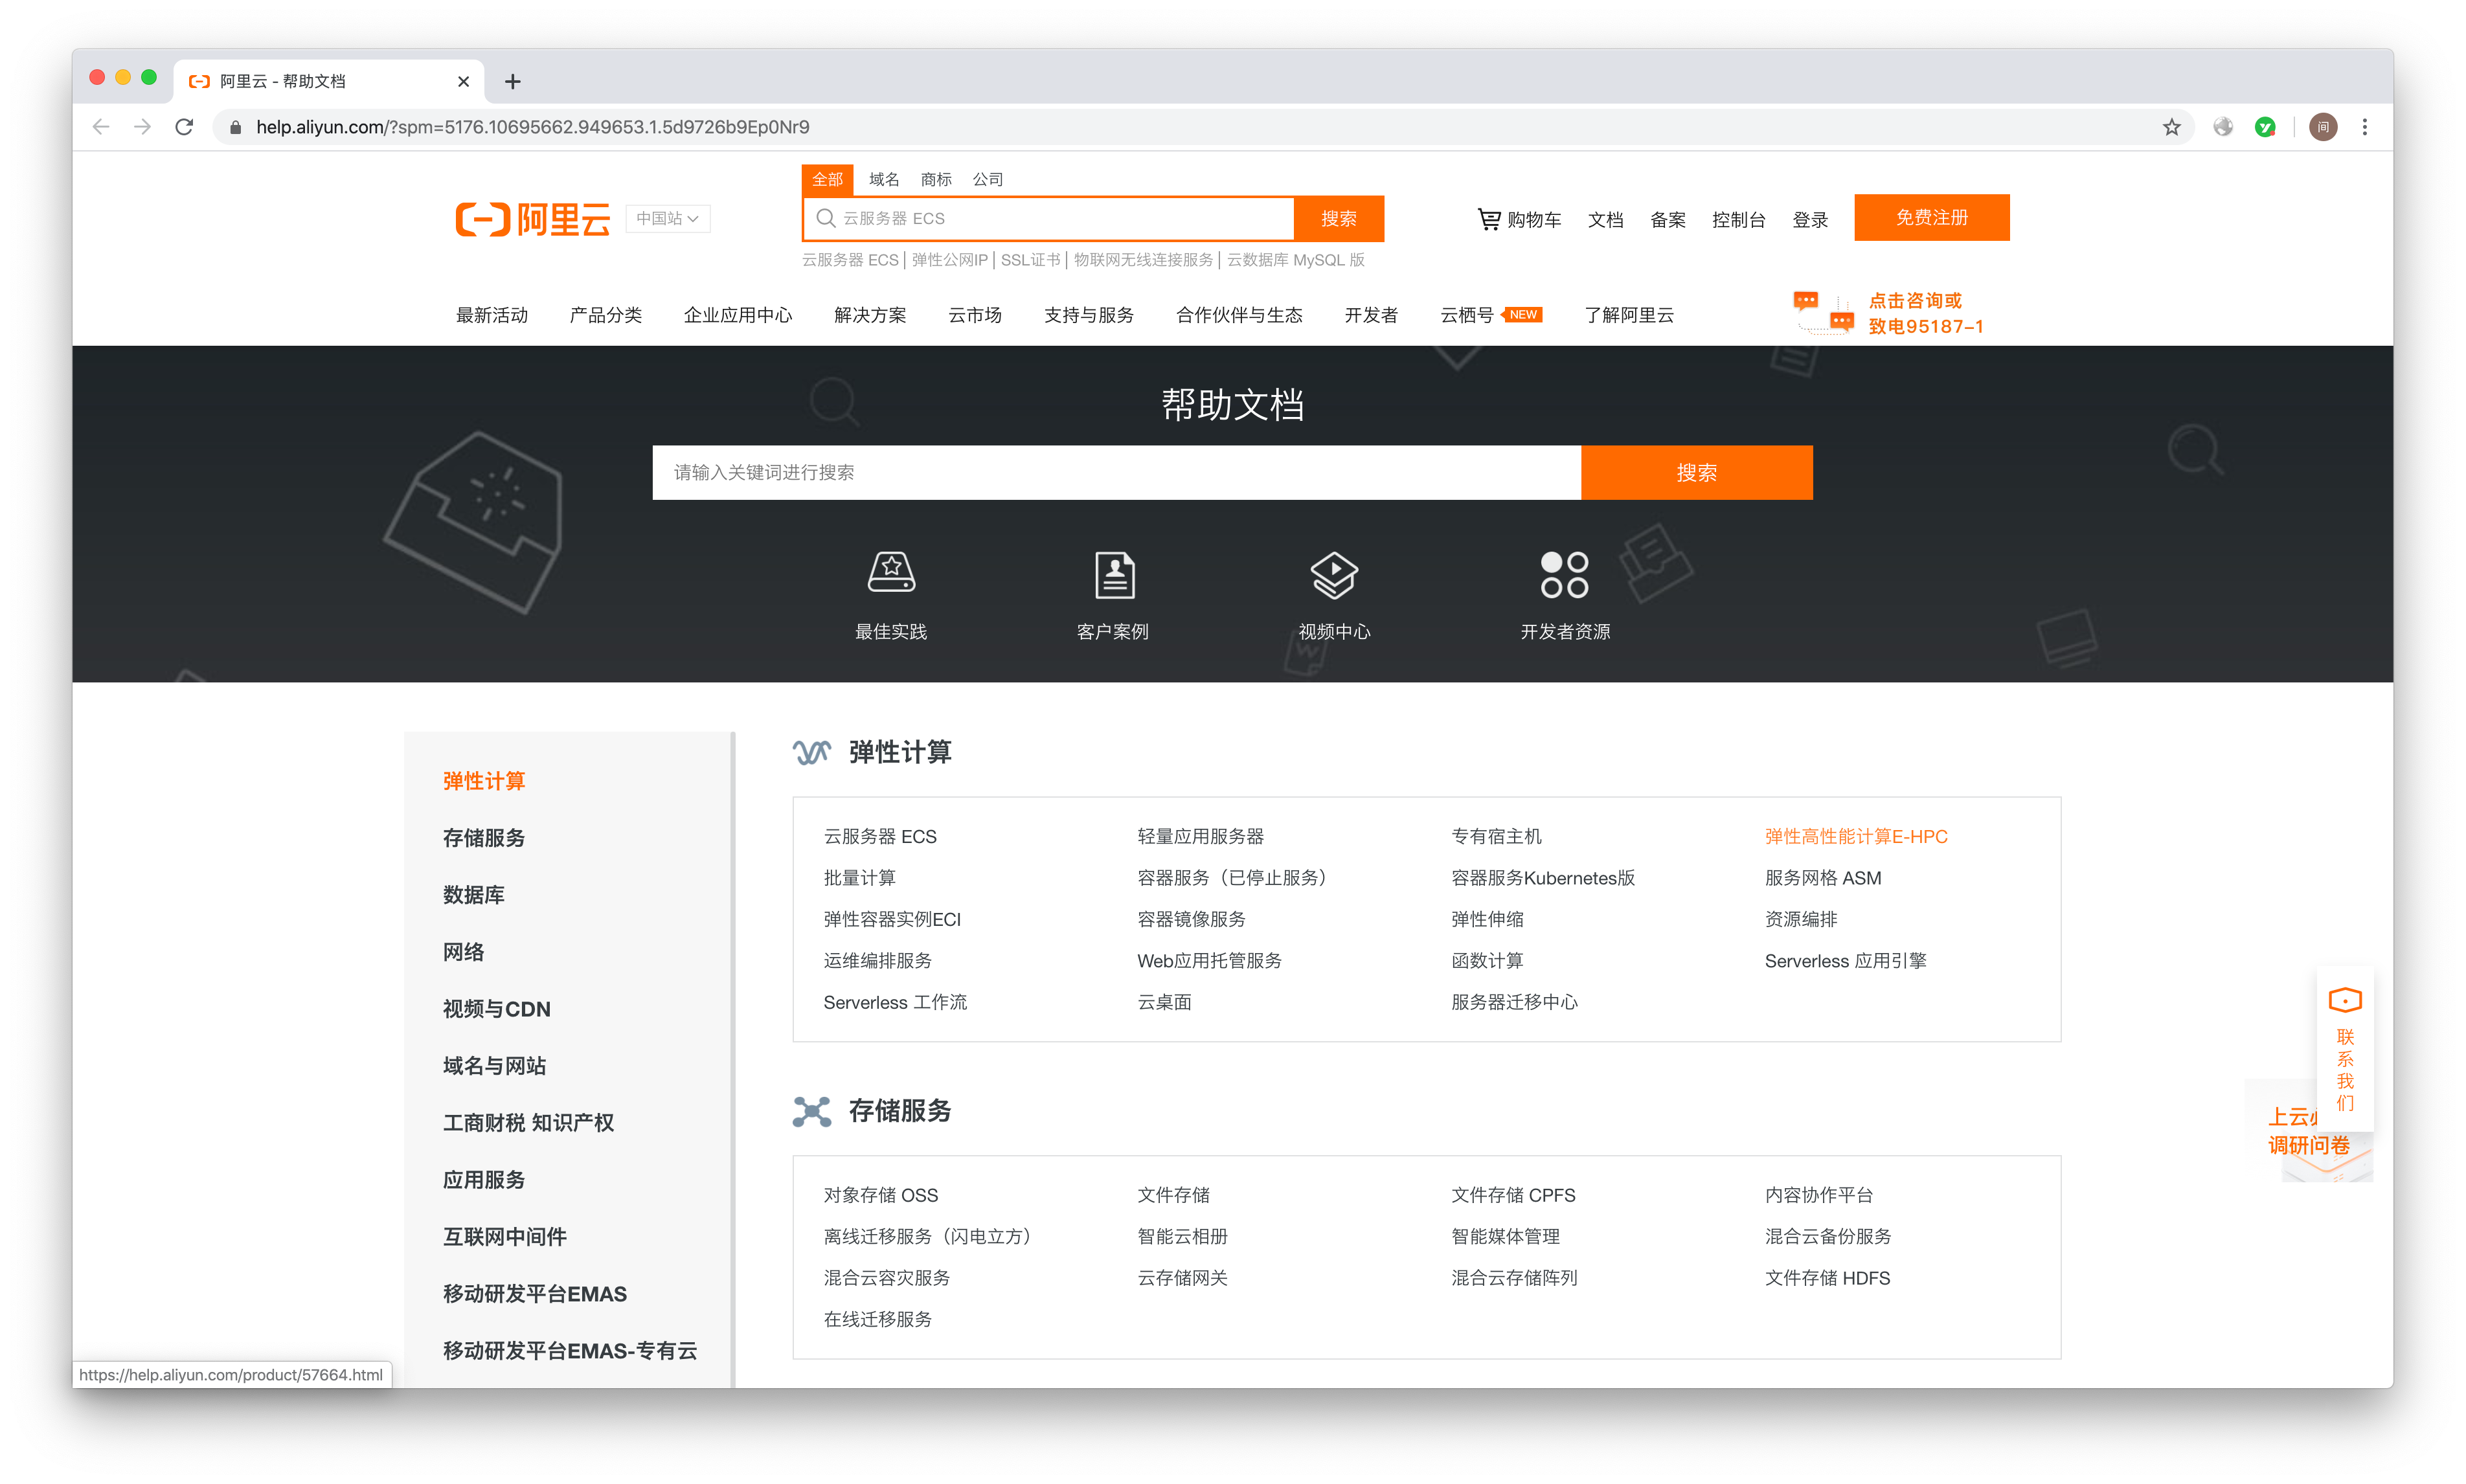Reload the page
Image resolution: width=2466 pixels, height=1484 pixels.
[184, 127]
